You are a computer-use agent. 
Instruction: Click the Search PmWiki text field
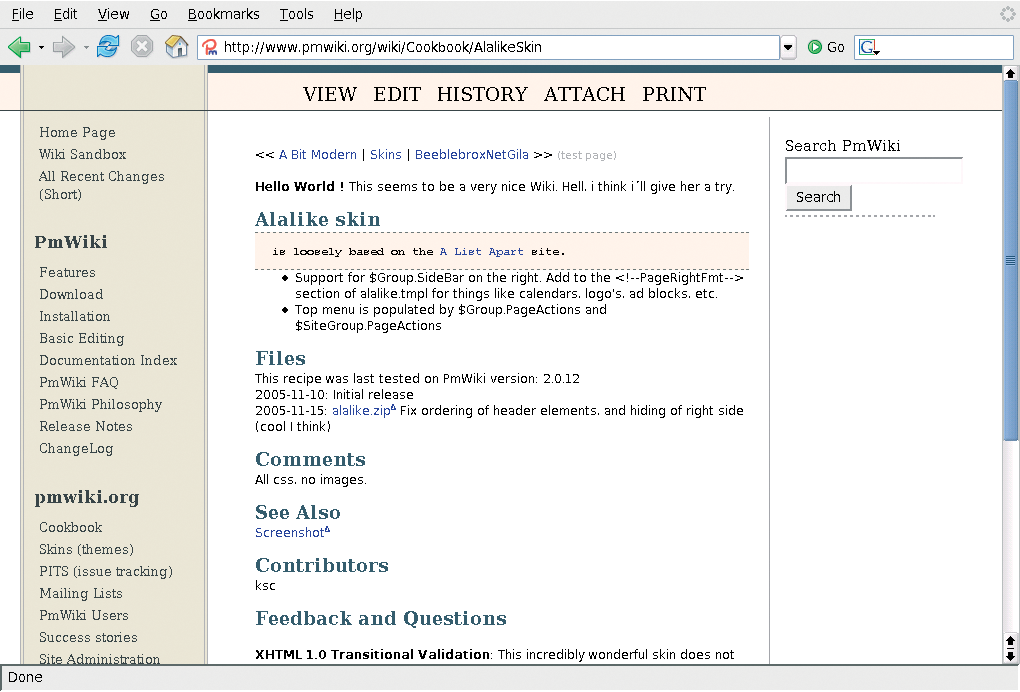pyautogui.click(x=874, y=170)
